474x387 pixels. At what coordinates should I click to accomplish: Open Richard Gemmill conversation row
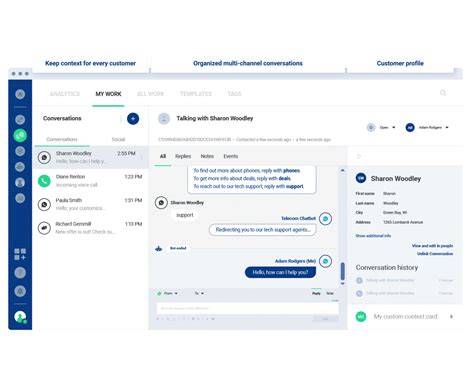[91, 228]
